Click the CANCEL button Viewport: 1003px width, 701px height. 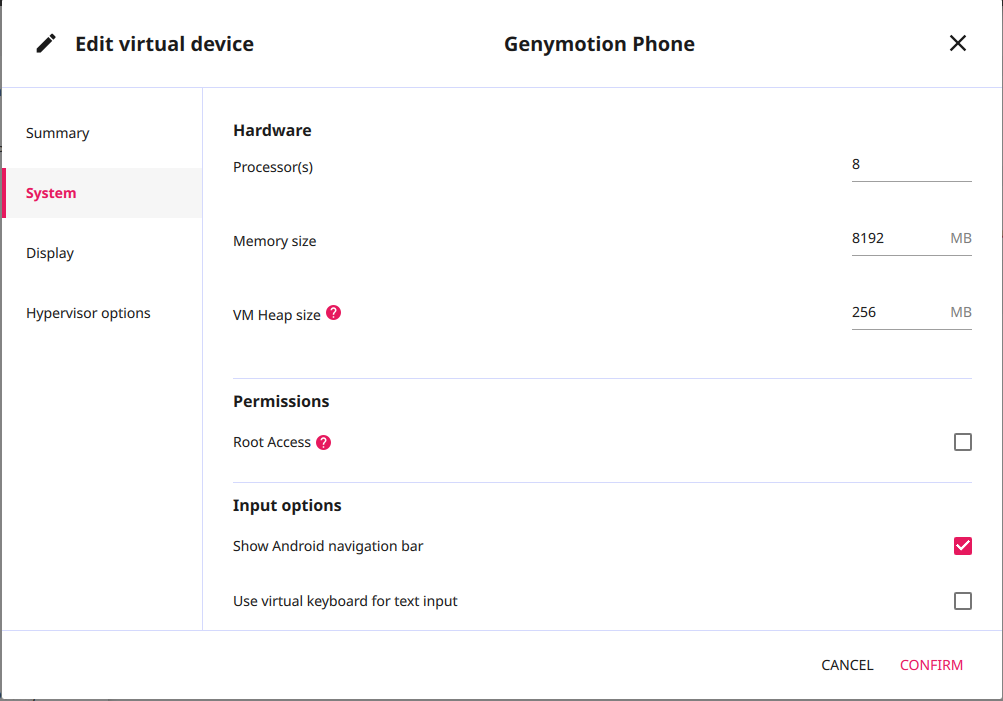[846, 664]
